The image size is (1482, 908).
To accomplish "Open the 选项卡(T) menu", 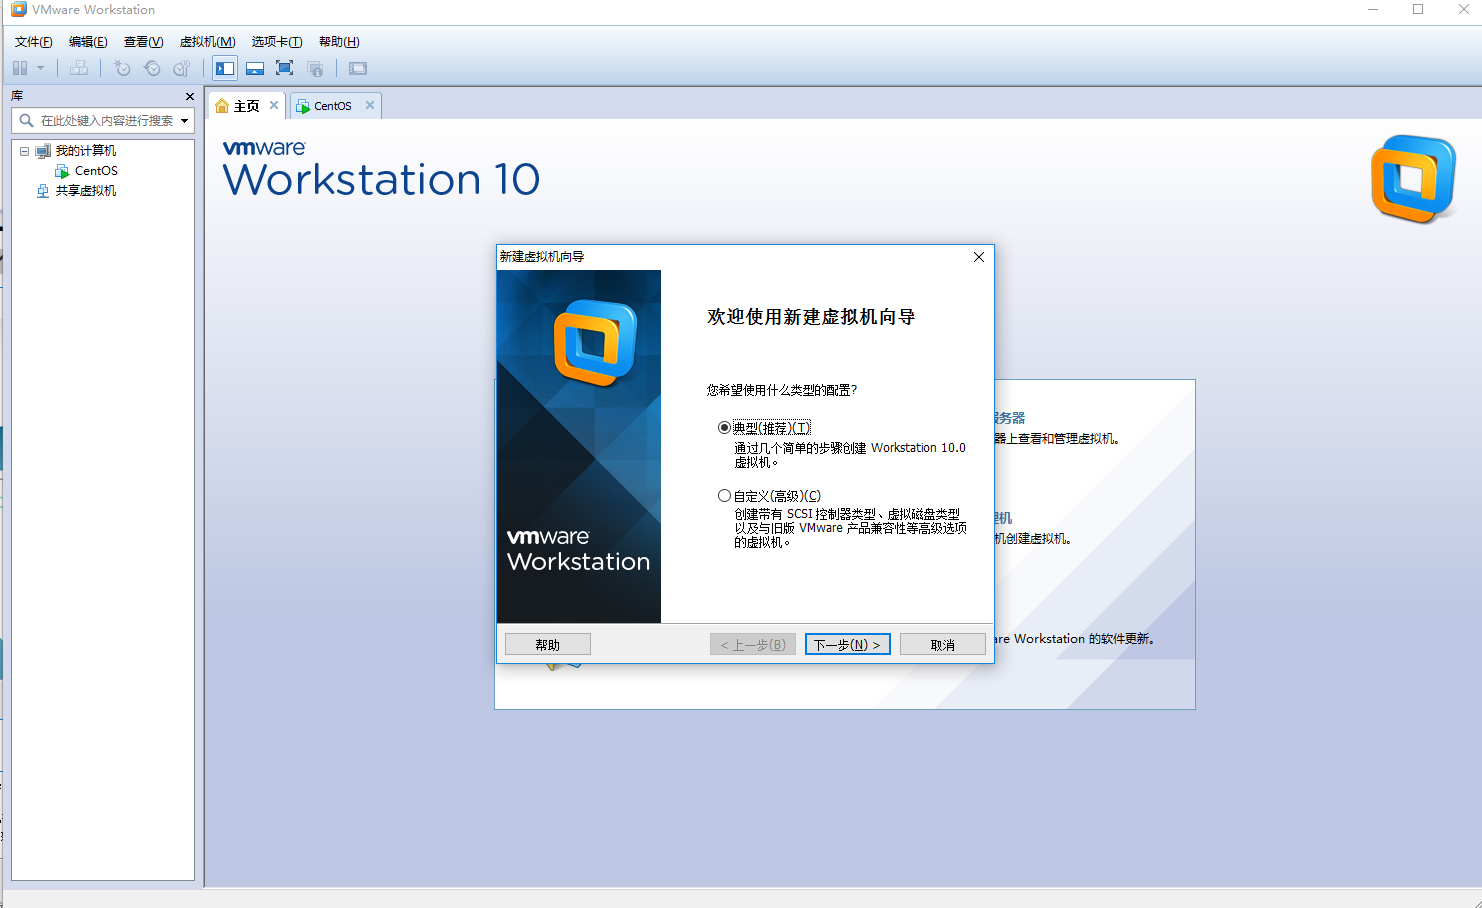I will tap(277, 42).
